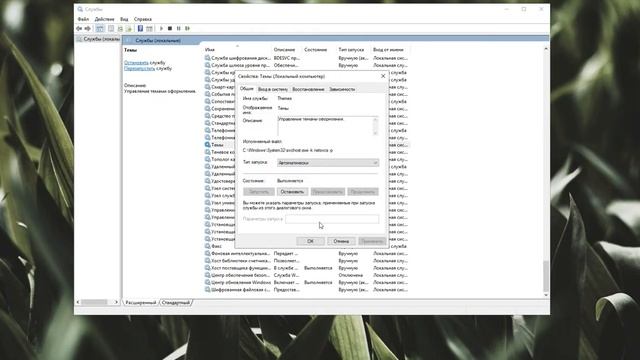Click icon of Служба шифрования диск... row

coord(208,58)
